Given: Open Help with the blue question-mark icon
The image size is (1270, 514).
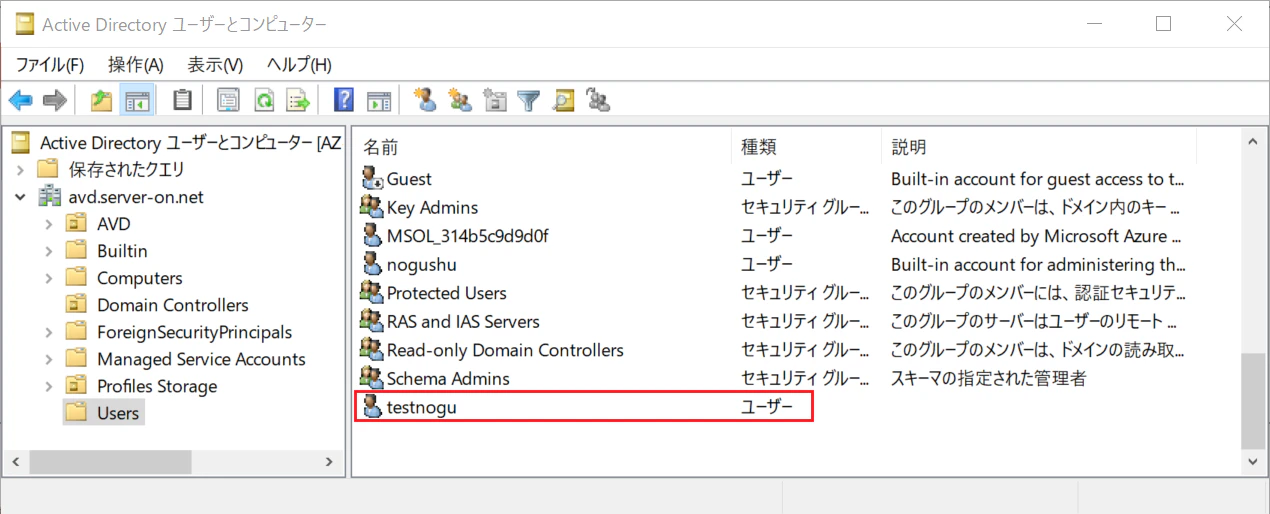Looking at the screenshot, I should [344, 100].
